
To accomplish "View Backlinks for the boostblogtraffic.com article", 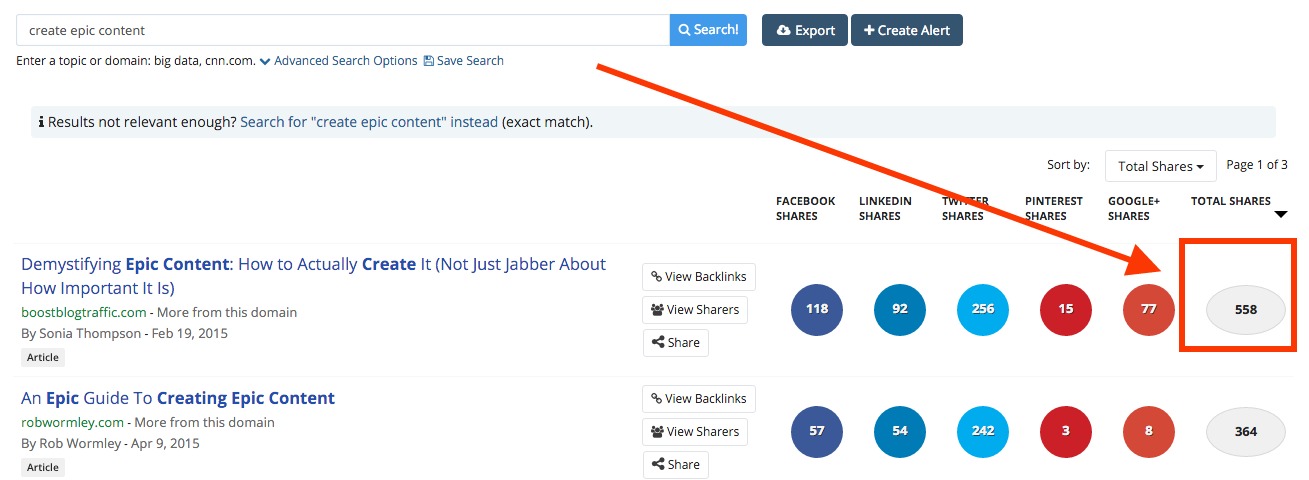I will tap(699, 277).
